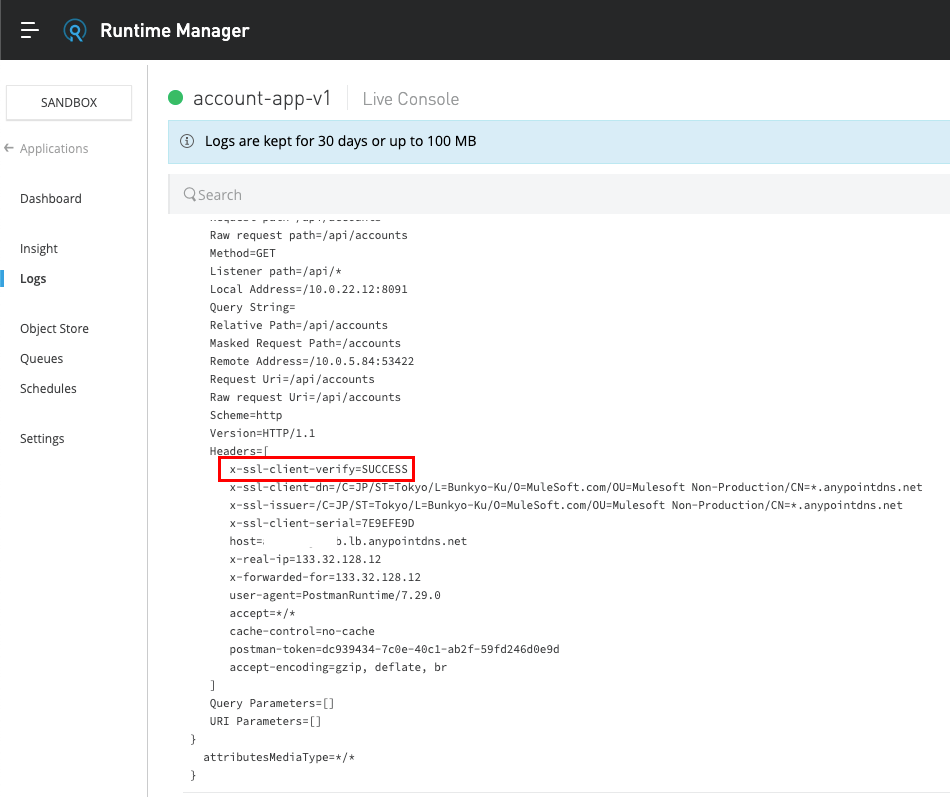Viewport: 950px width, 797px height.
Task: Click the Runtime Manager logo icon
Action: pos(75,31)
